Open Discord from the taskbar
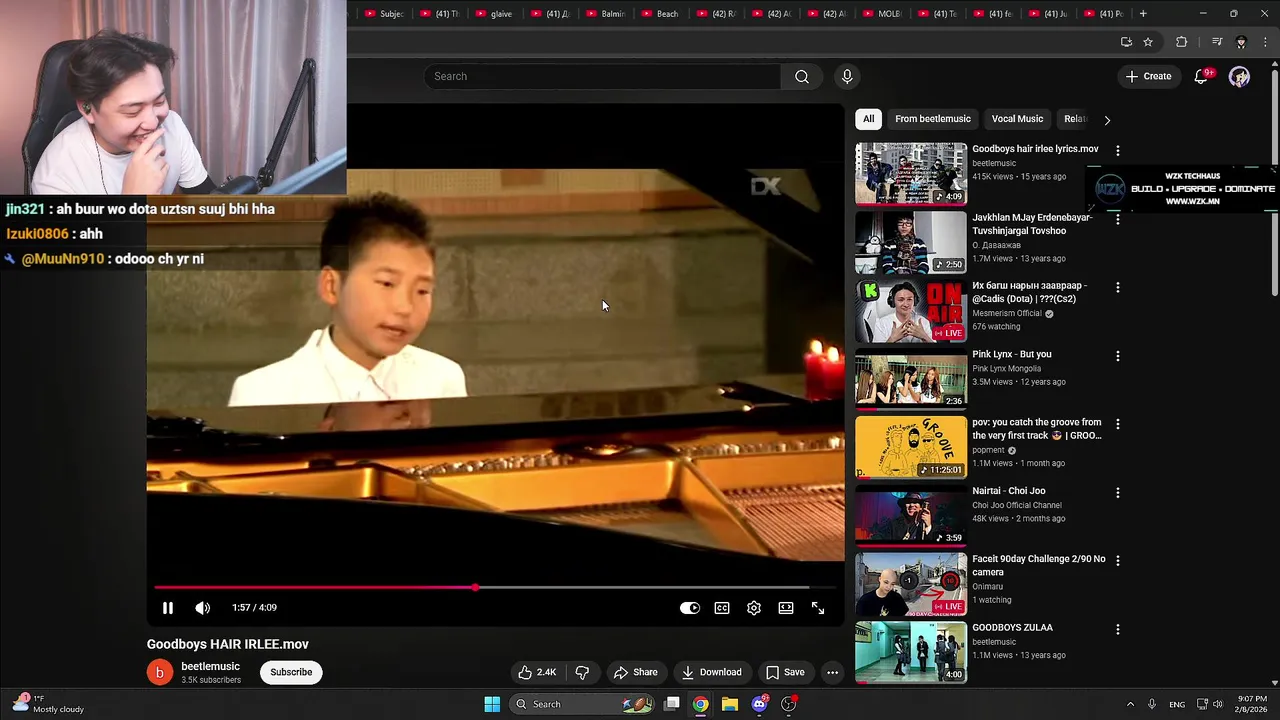The image size is (1280, 720). pos(759,704)
